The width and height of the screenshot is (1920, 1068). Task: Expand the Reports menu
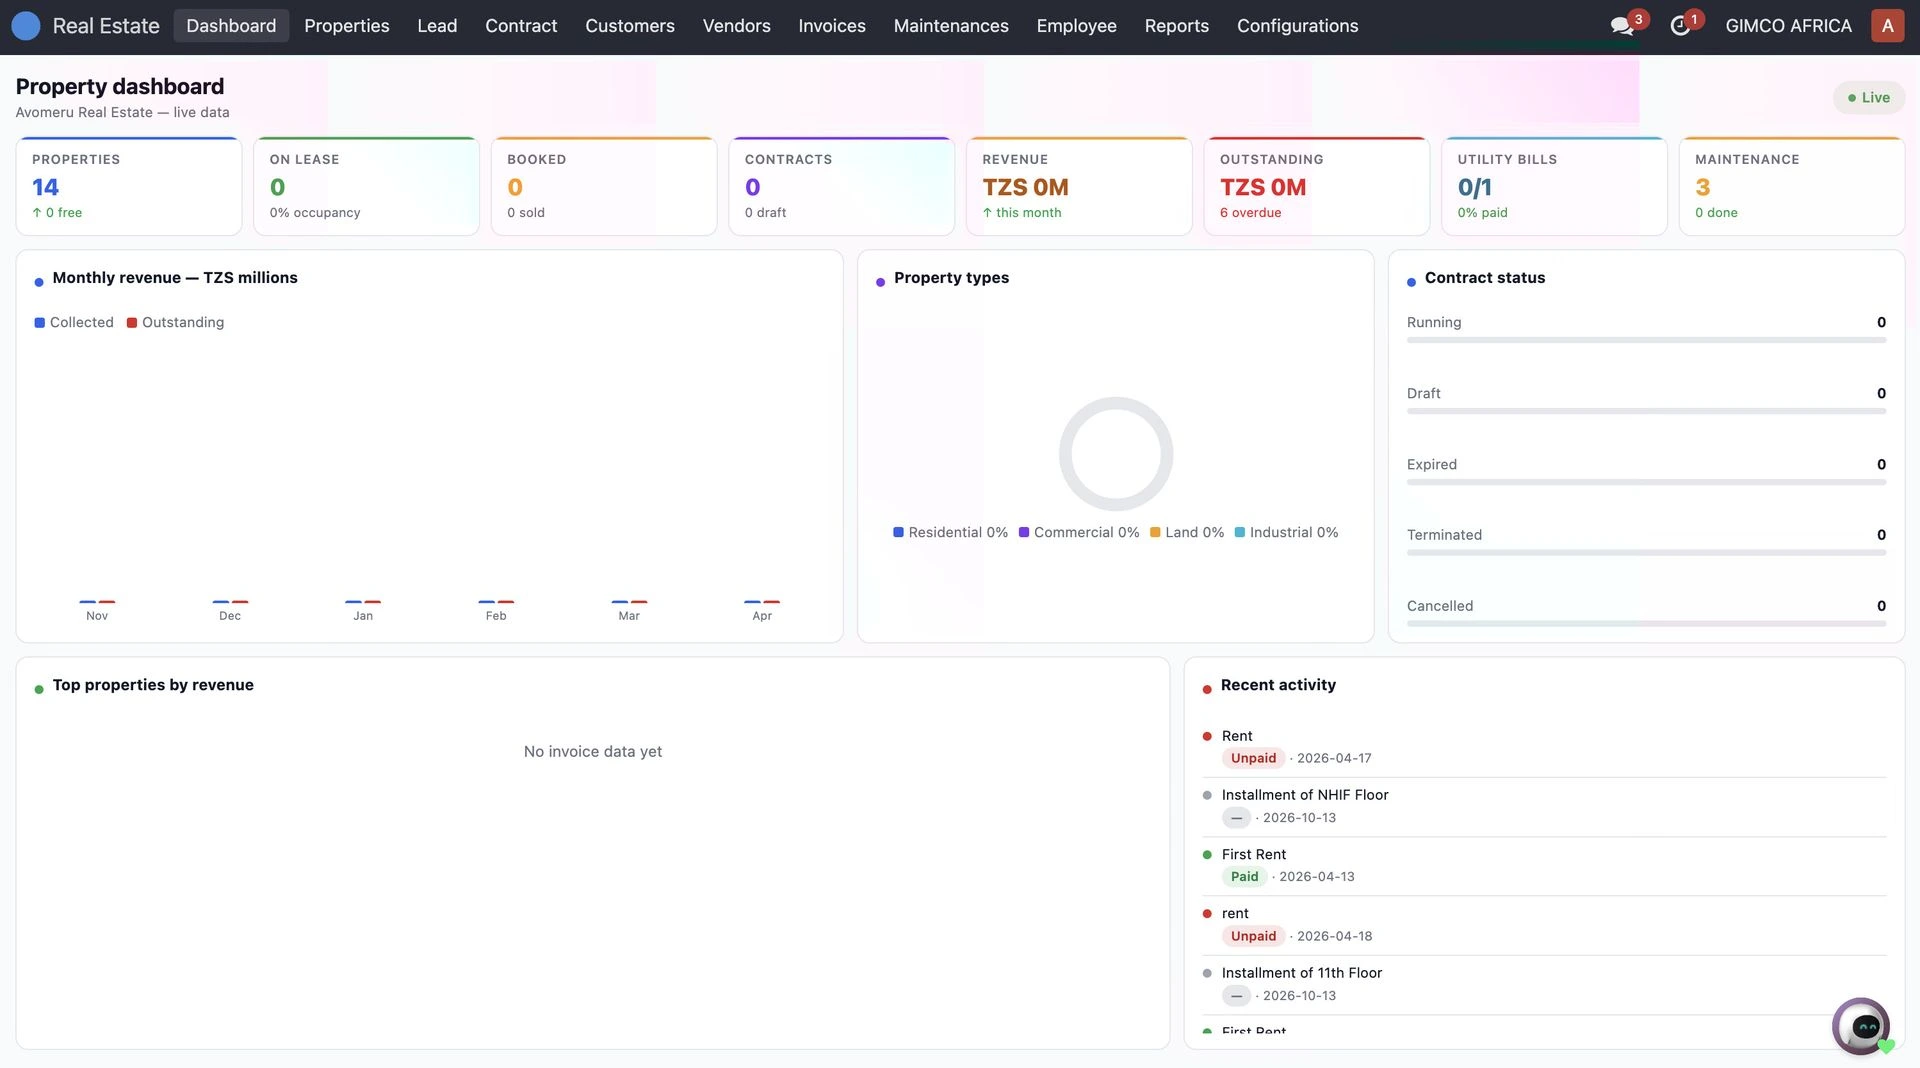pyautogui.click(x=1176, y=26)
